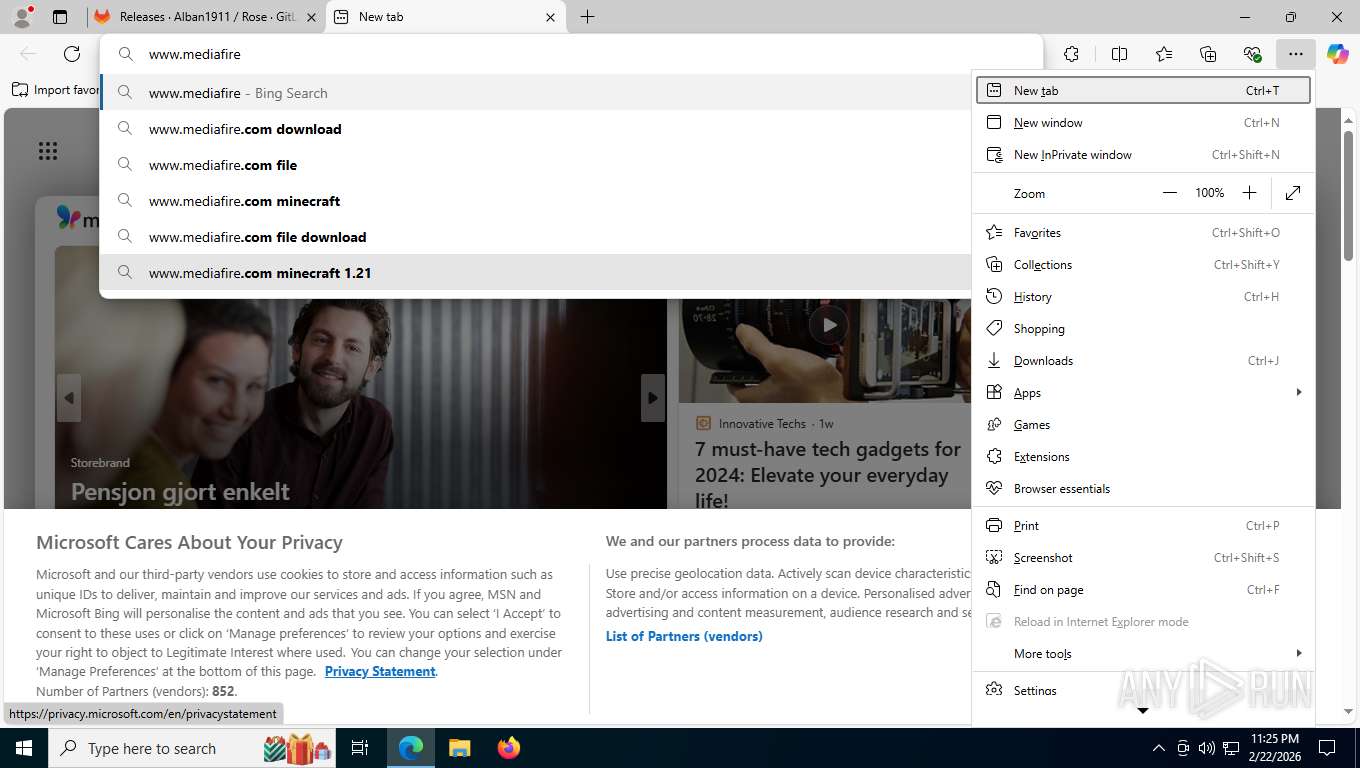The image size is (1360, 768).
Task: Click 'Find on page' menu entry
Action: [1143, 589]
